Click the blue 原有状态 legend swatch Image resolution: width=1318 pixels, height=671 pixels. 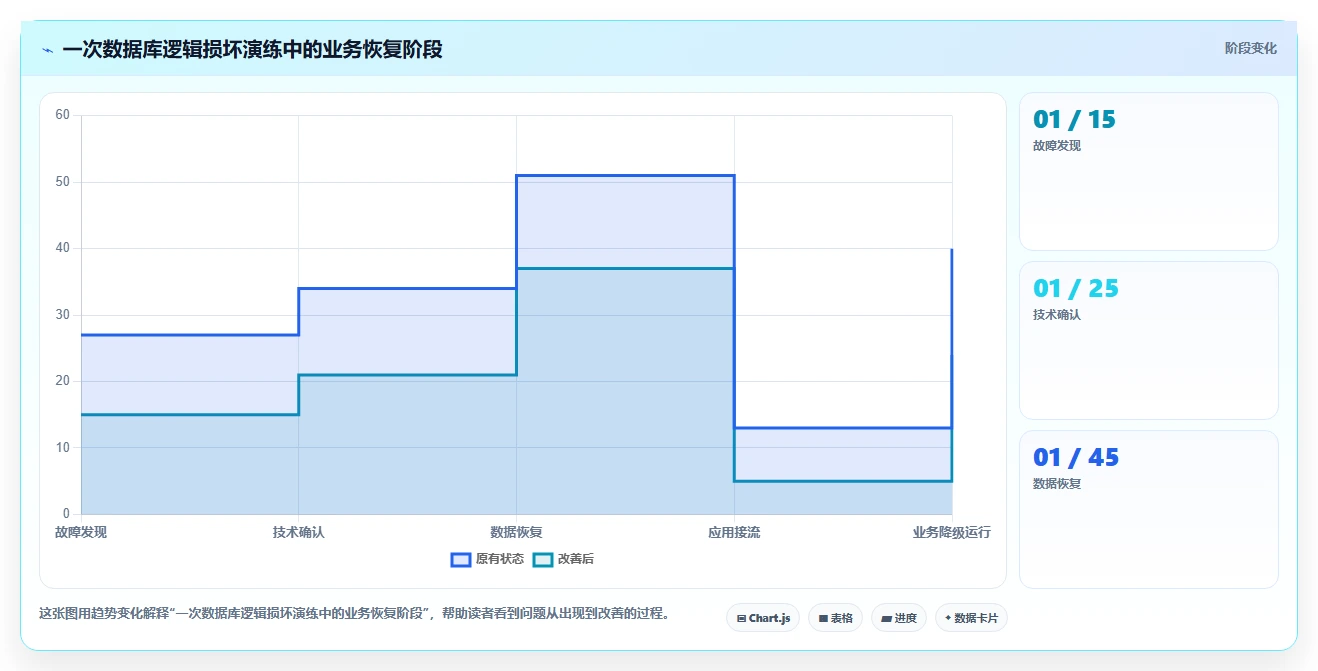point(461,559)
